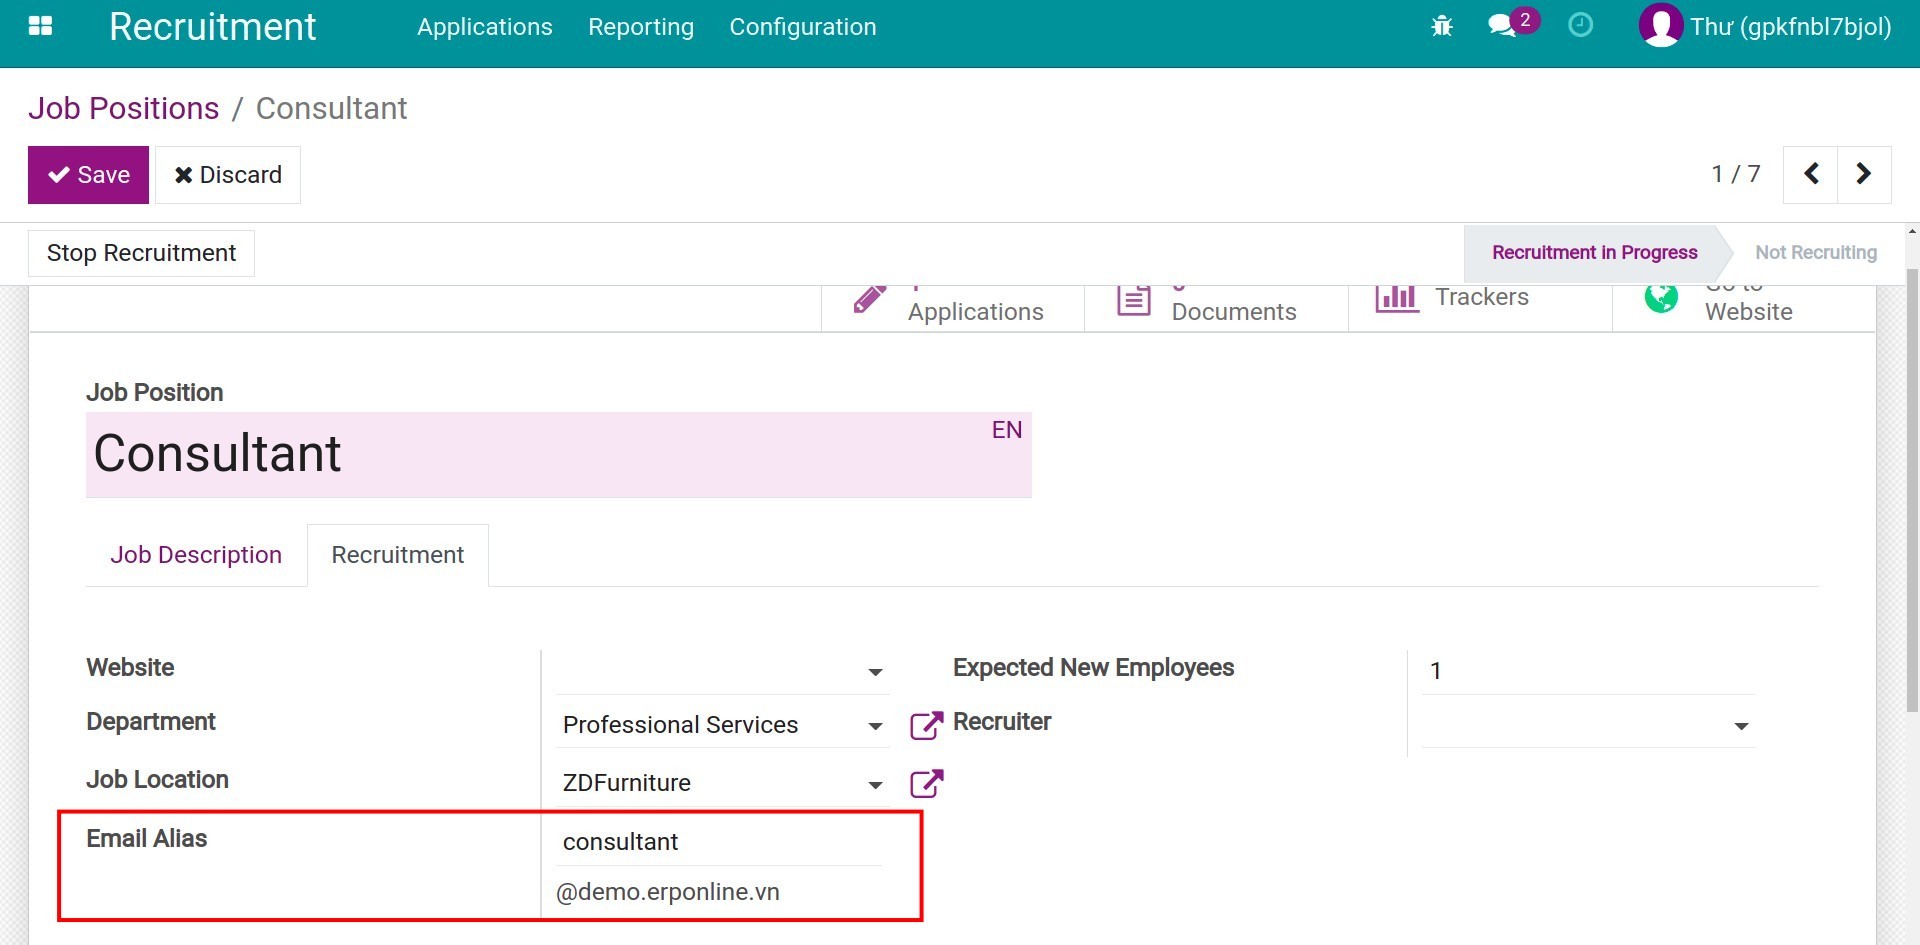The image size is (1920, 945).
Task: Save the job position
Action: (x=88, y=175)
